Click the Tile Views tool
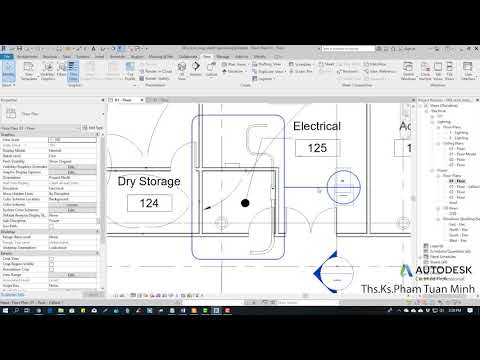 [450, 71]
